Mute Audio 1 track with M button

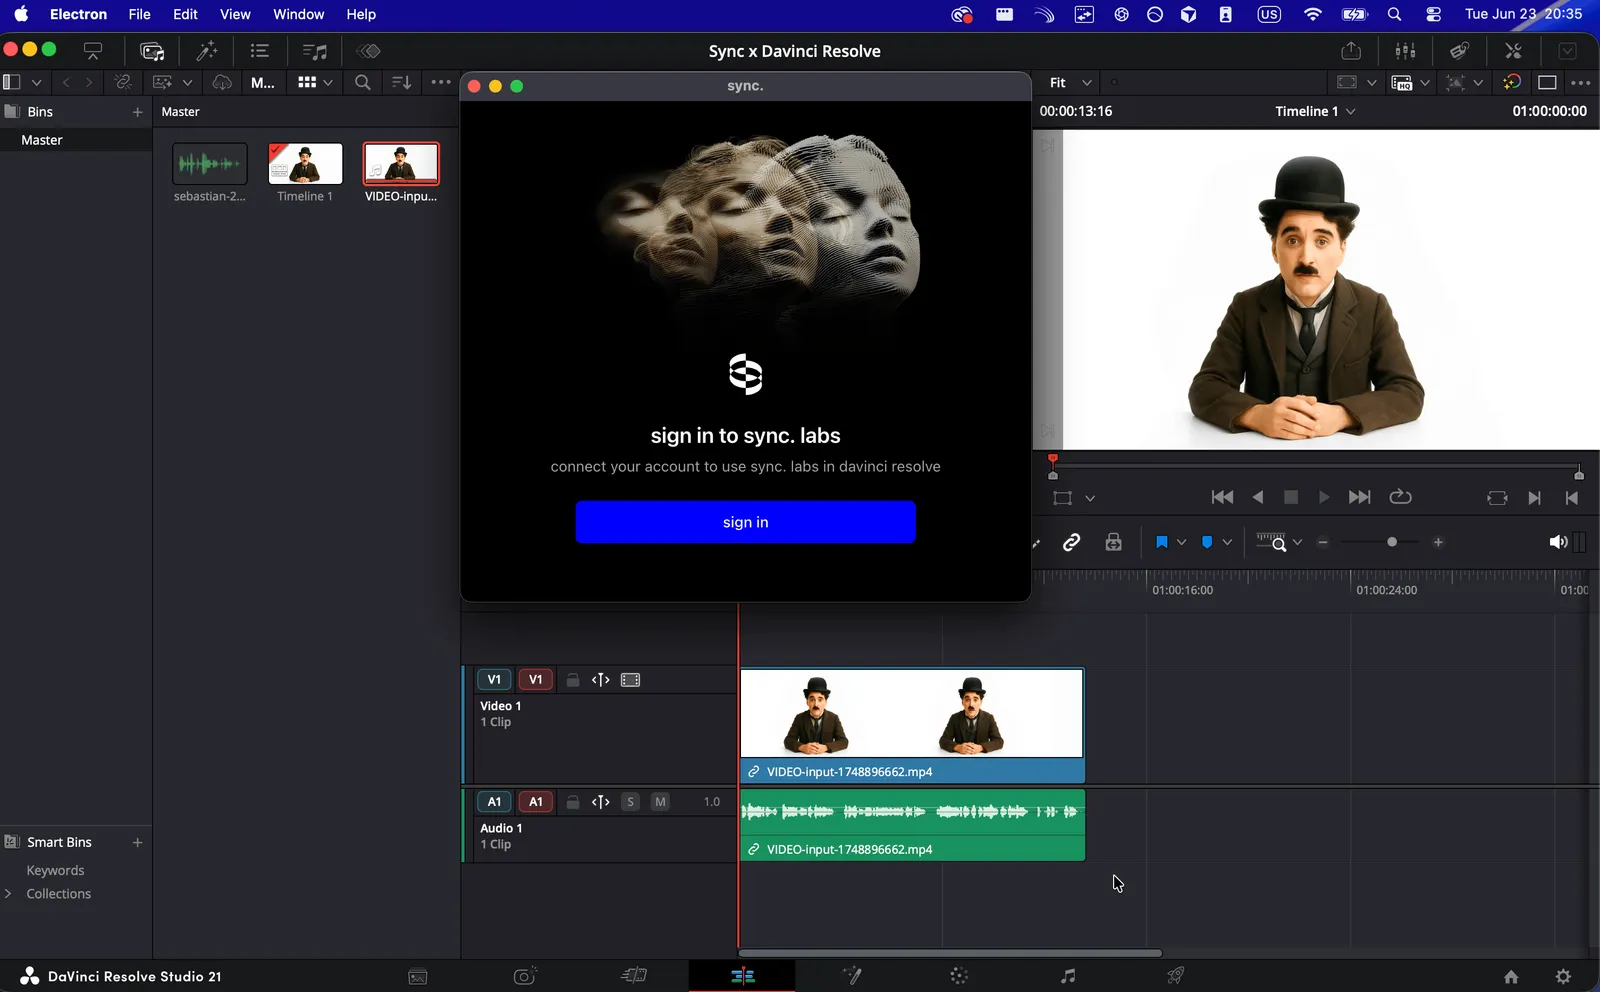pos(660,802)
